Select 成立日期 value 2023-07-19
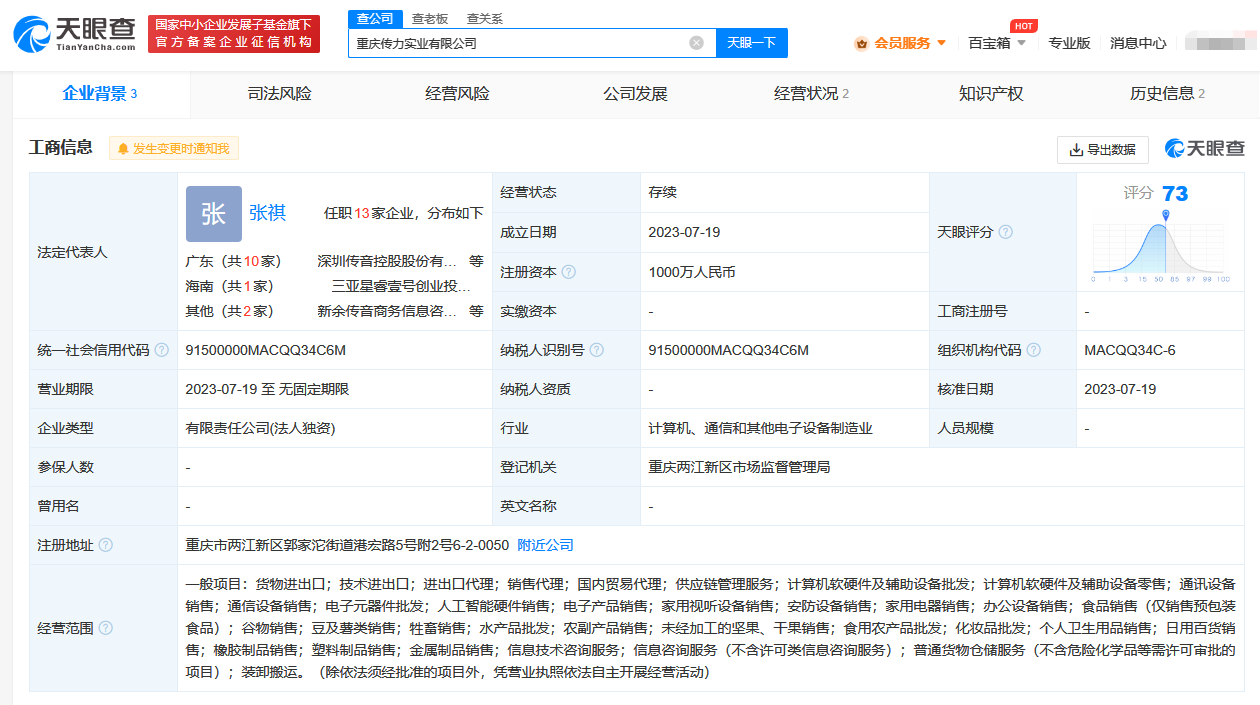This screenshot has height=705, width=1260. click(684, 232)
